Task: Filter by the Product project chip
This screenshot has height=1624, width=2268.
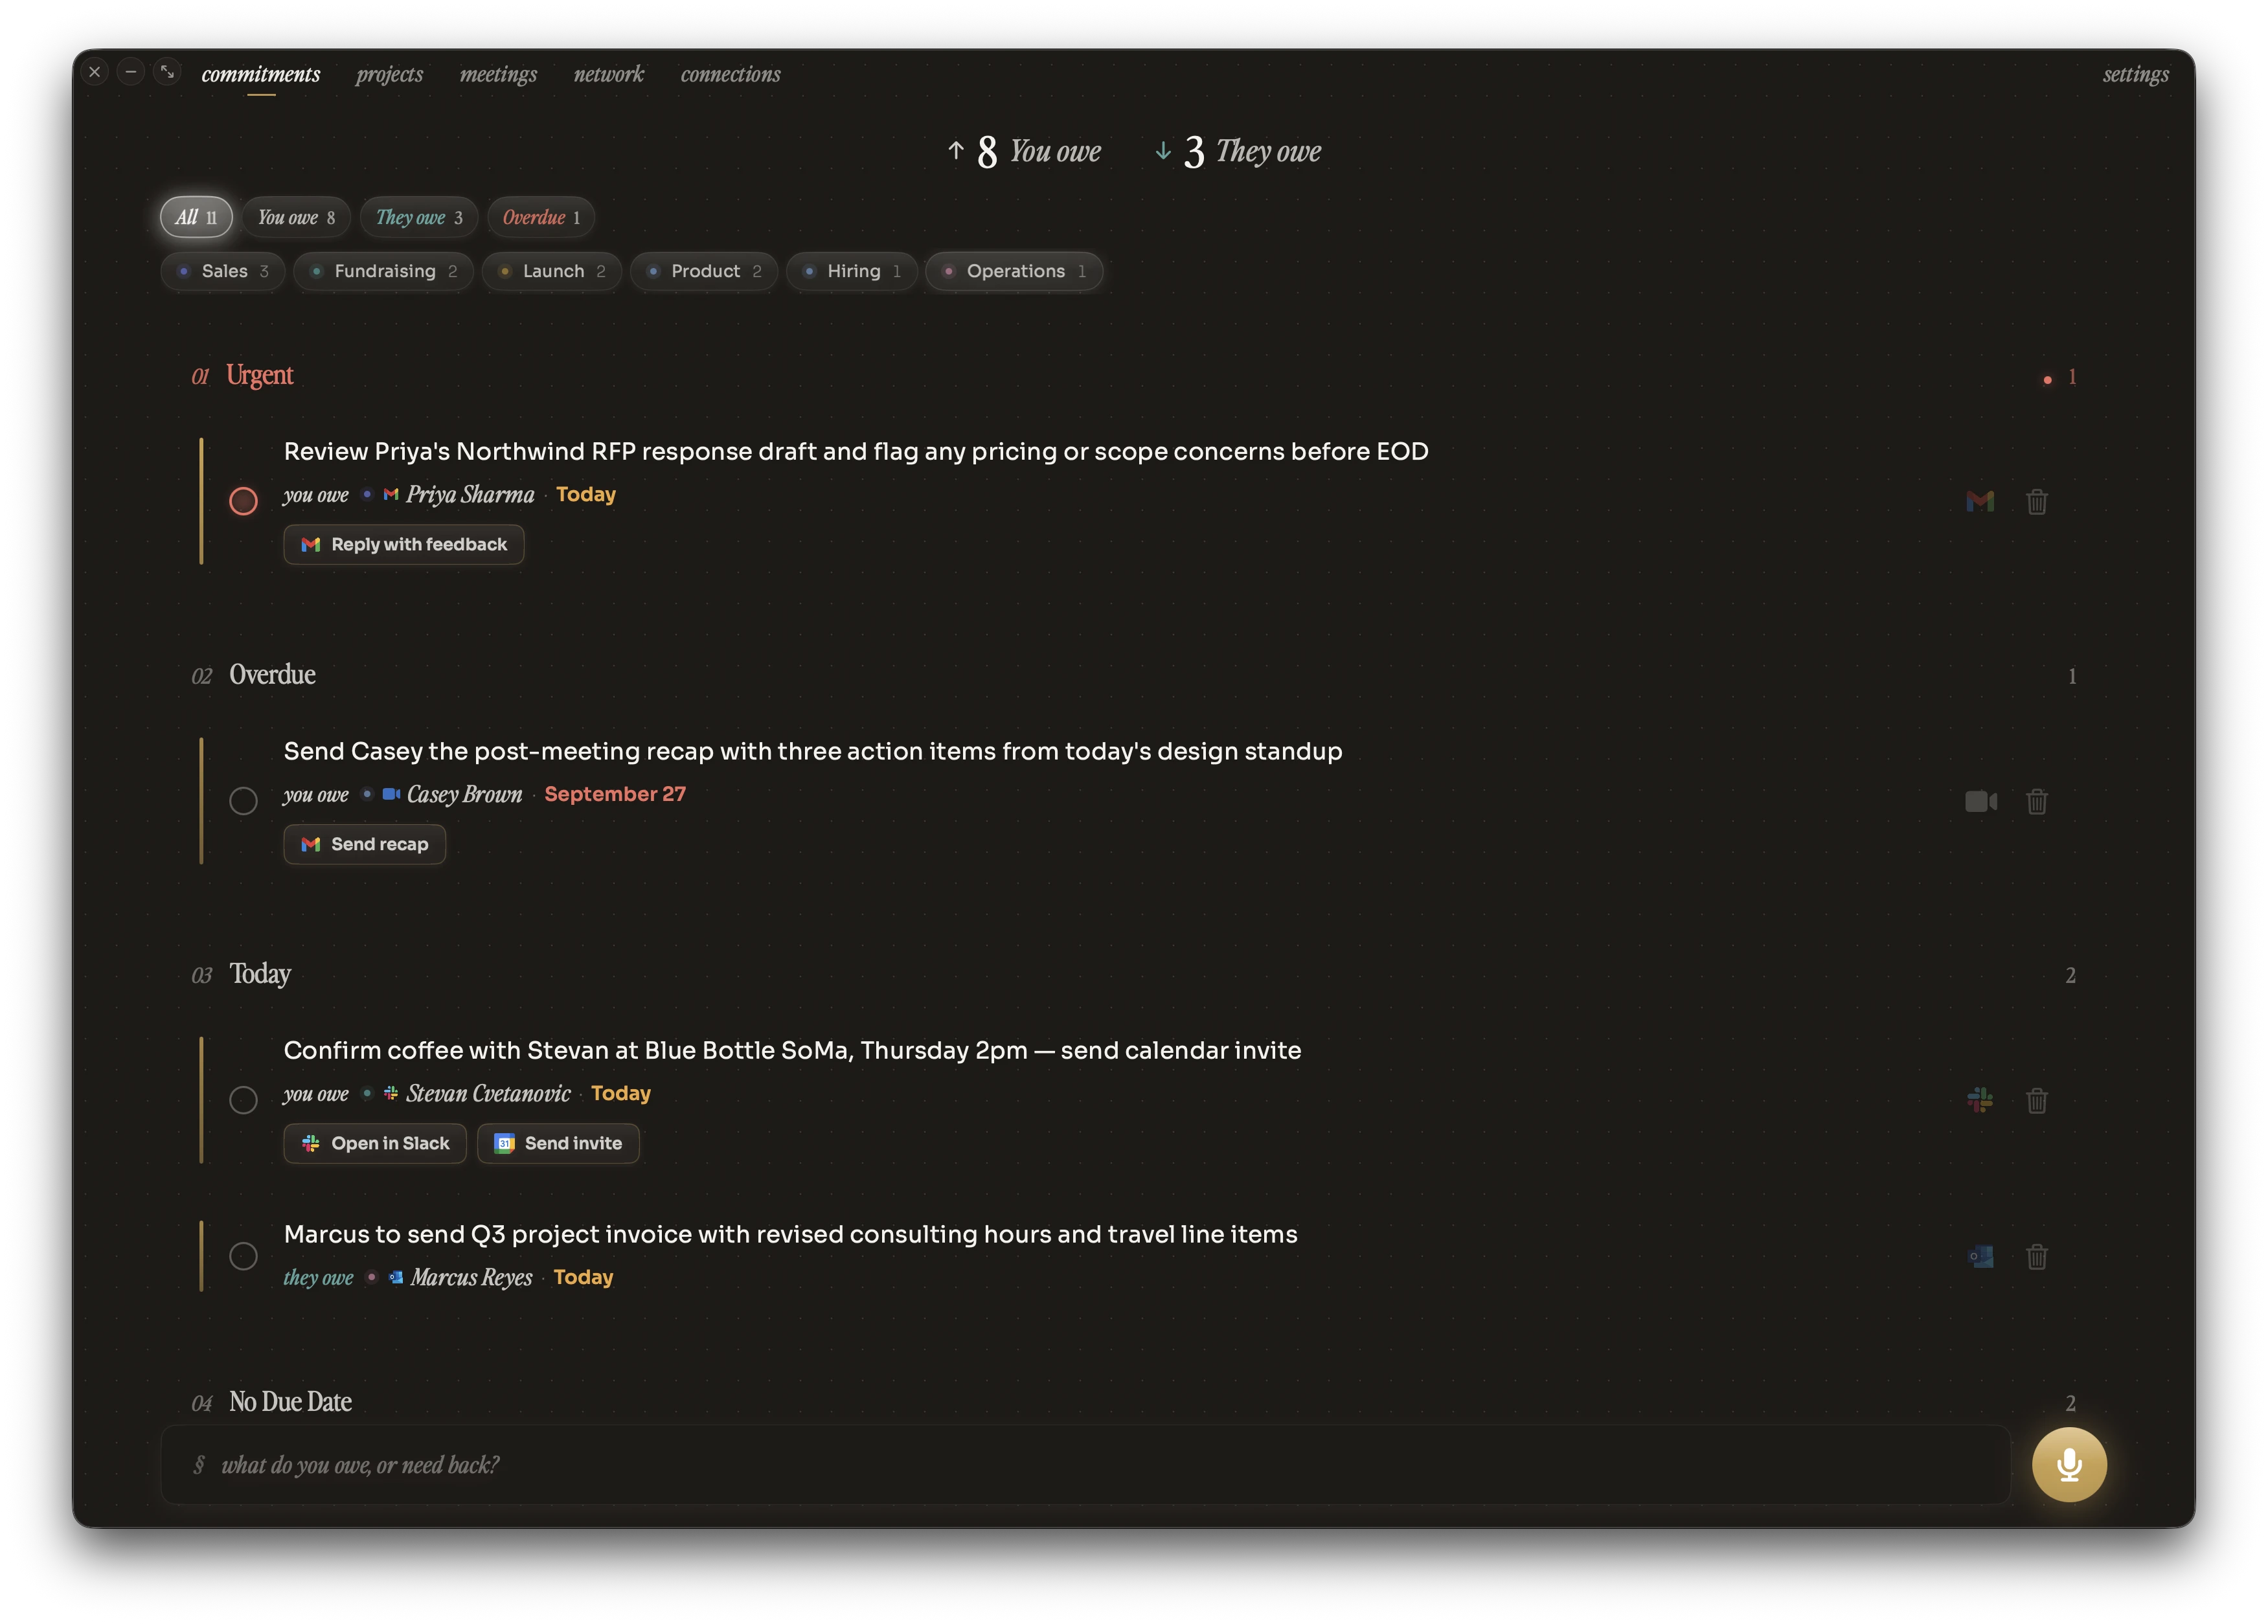Action: click(704, 272)
